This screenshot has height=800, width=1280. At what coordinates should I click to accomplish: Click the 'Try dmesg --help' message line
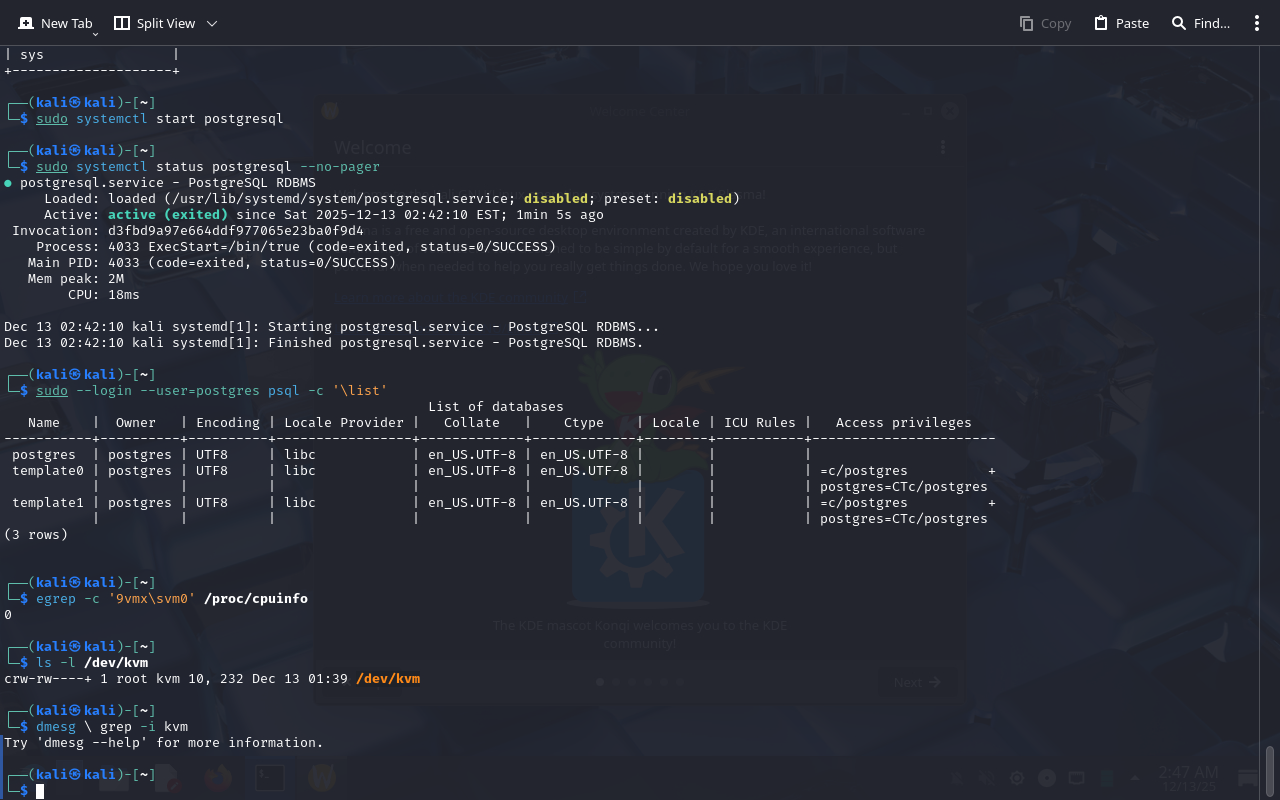164,743
